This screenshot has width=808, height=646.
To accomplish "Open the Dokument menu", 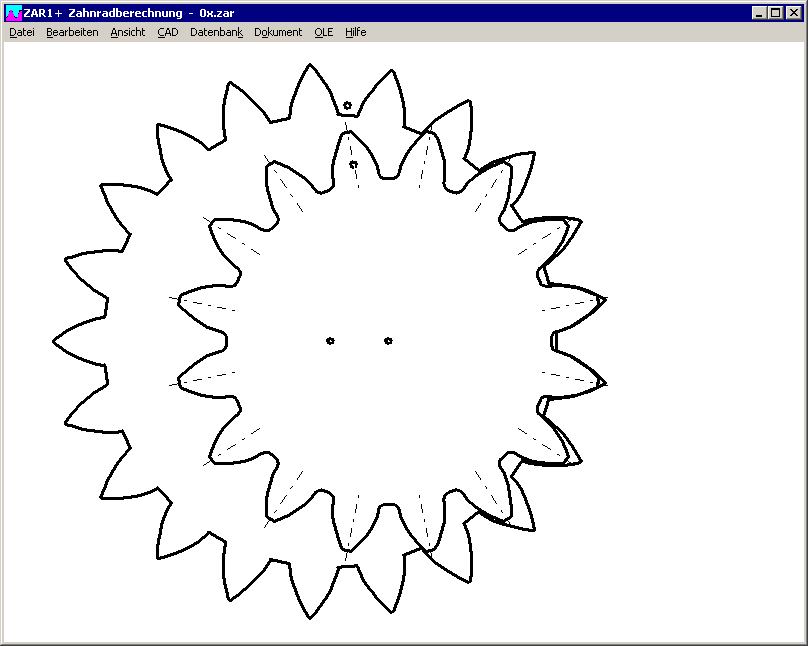I will tap(278, 32).
